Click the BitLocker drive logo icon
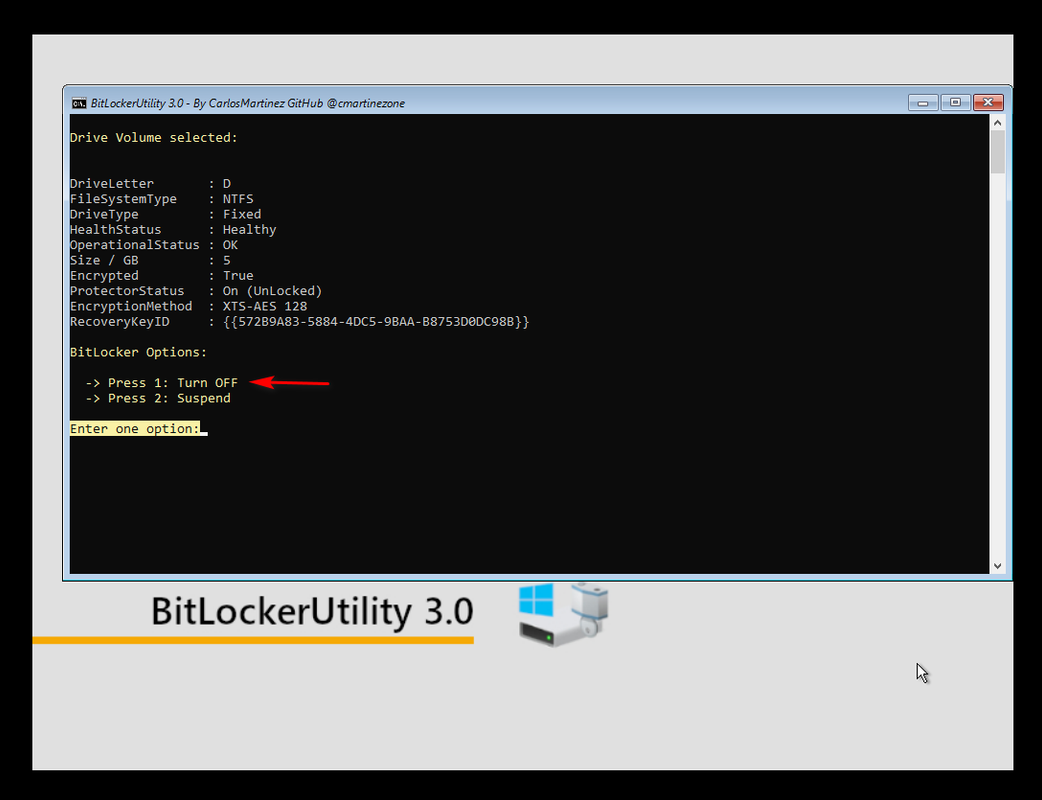This screenshot has width=1042, height=800. pos(564,615)
